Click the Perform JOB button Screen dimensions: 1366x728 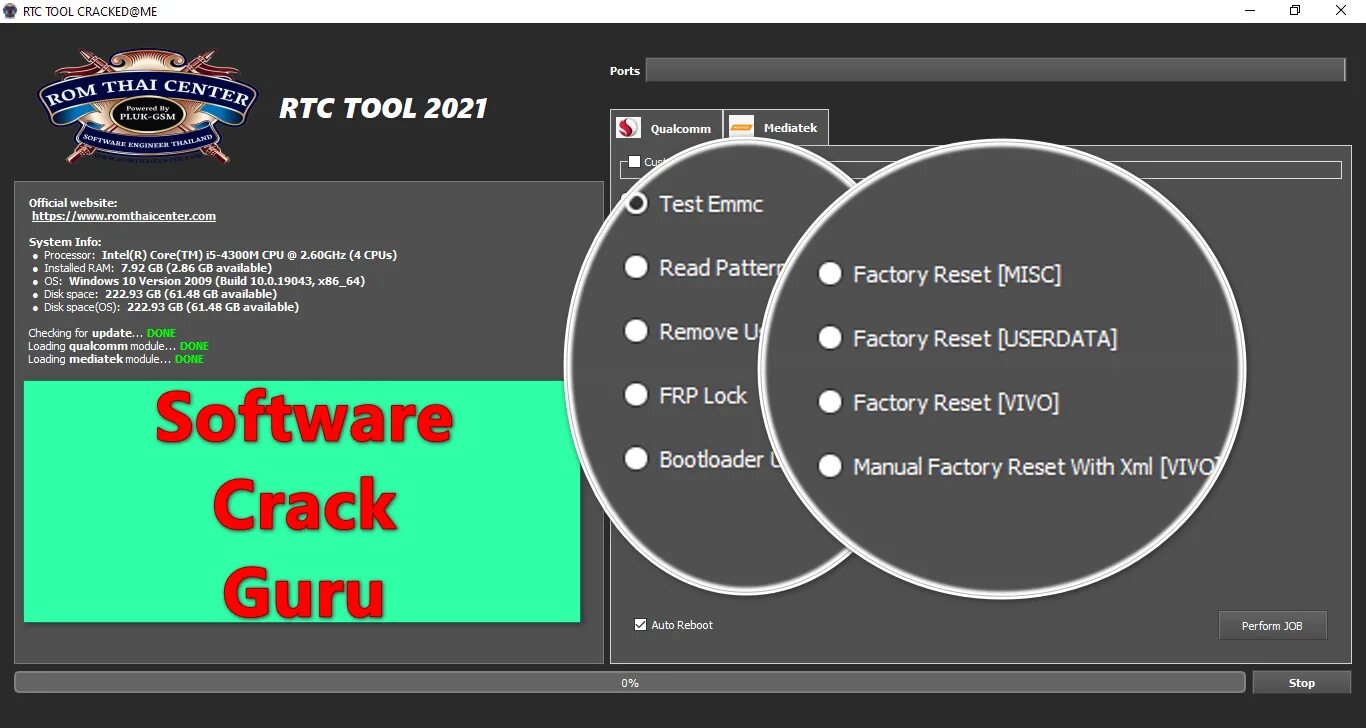[x=1272, y=626]
